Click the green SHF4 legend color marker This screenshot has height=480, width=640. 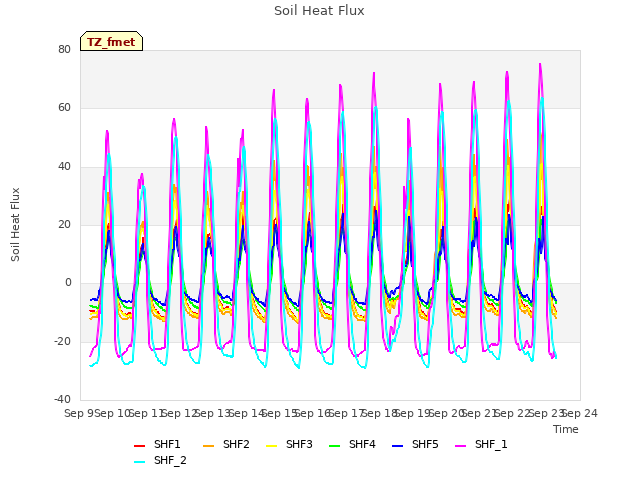click(x=335, y=446)
